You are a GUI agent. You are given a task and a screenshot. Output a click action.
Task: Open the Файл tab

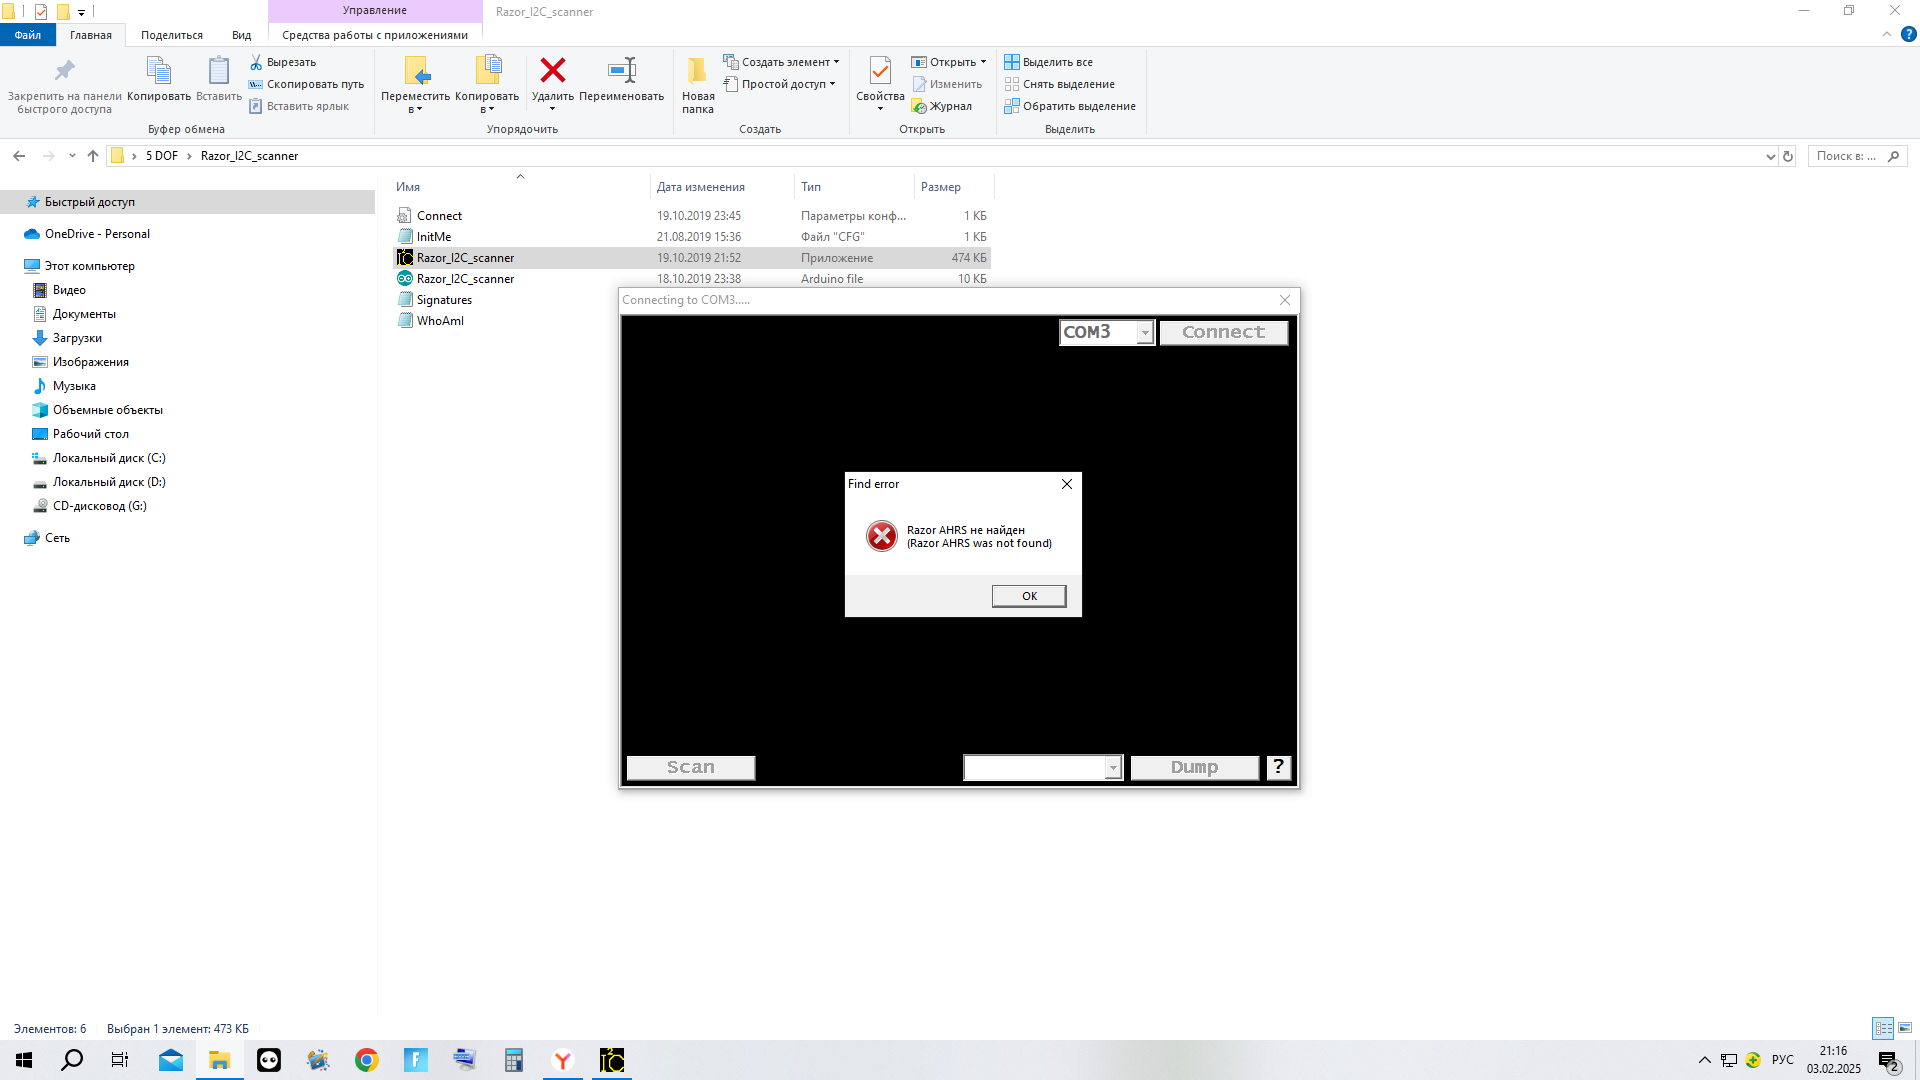point(28,35)
